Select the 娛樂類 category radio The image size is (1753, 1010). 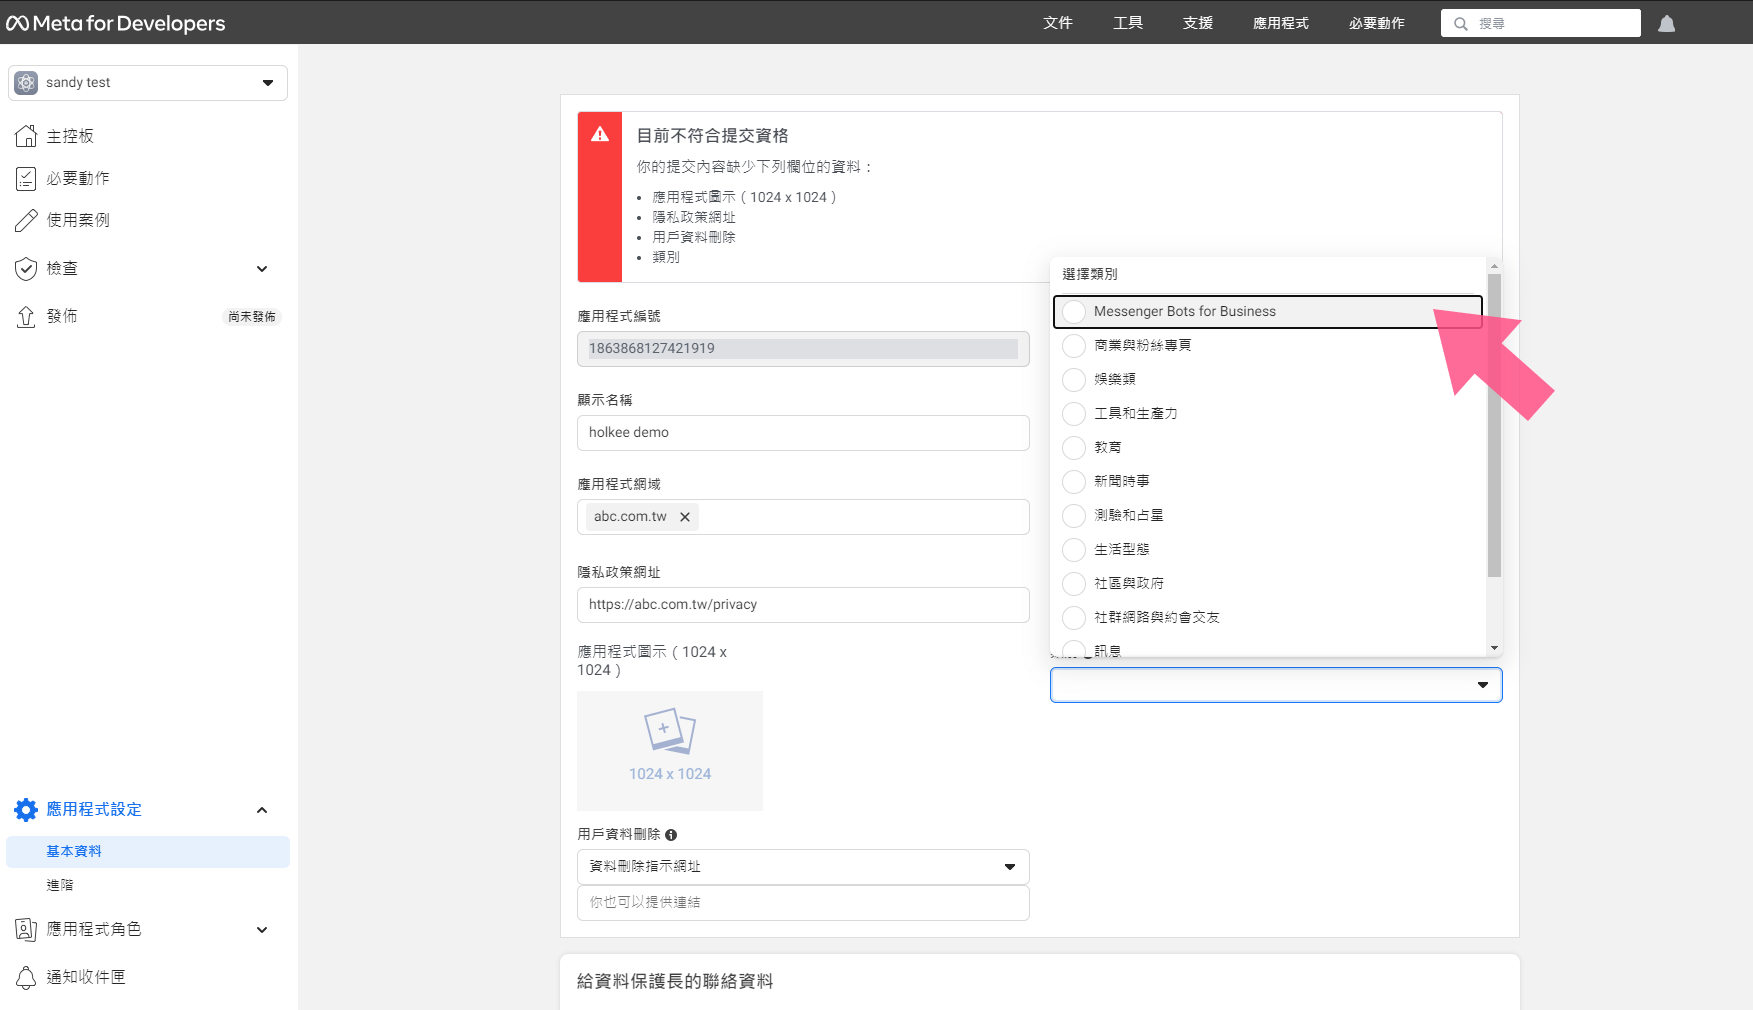point(1074,380)
